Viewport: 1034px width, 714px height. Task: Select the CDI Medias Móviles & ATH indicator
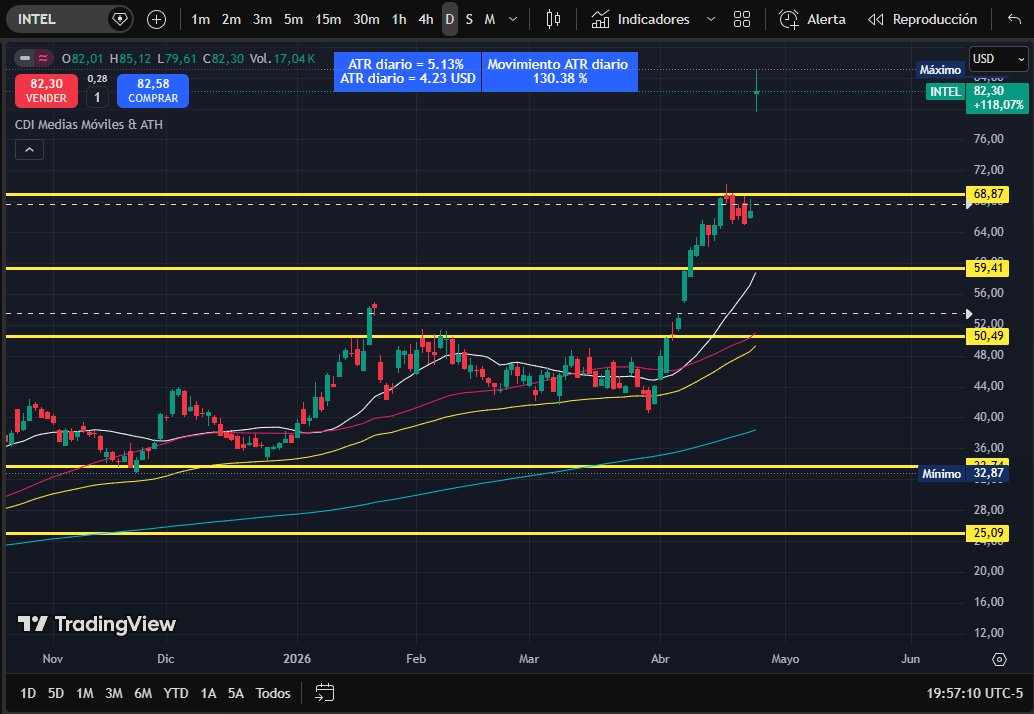[88, 125]
